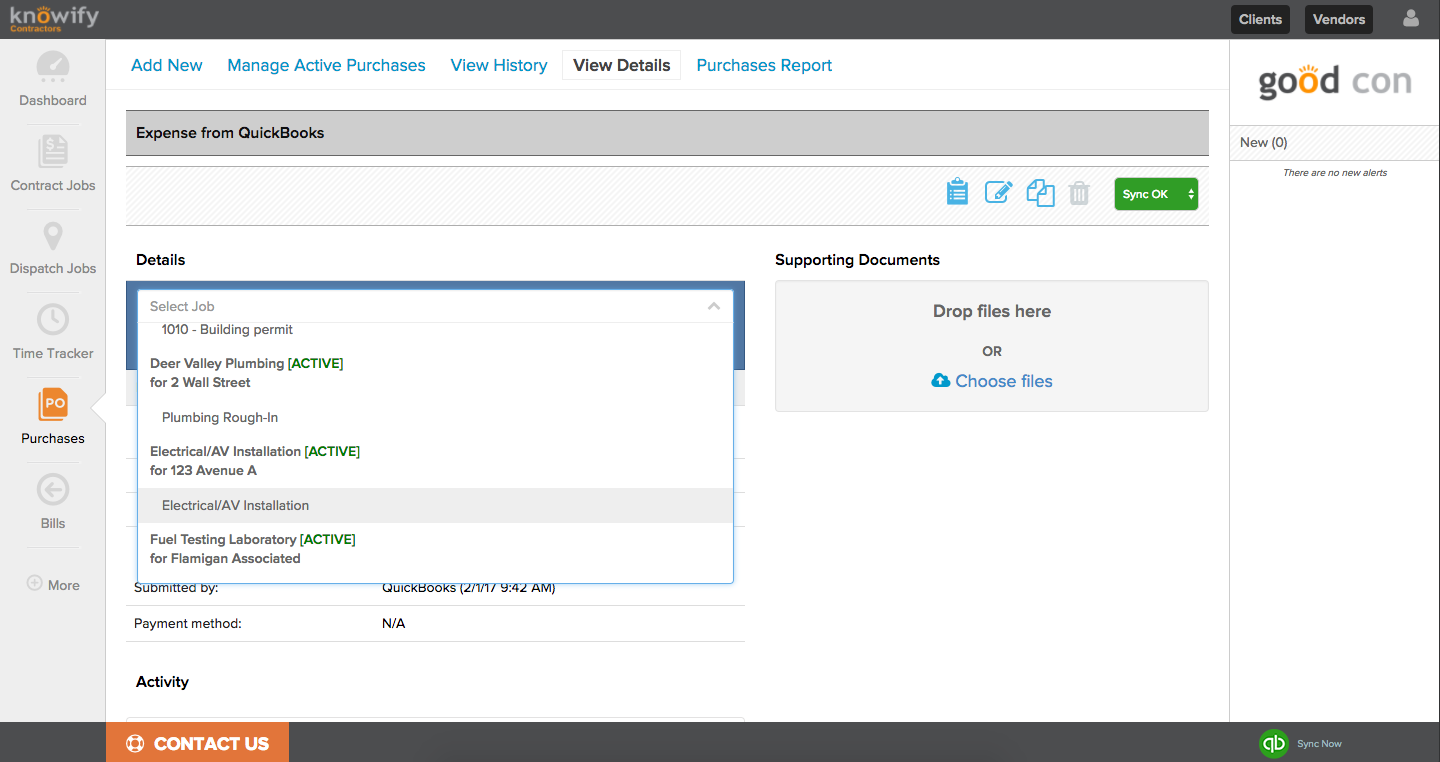
Task: Expand the More sidebar option
Action: pyautogui.click(x=53, y=585)
